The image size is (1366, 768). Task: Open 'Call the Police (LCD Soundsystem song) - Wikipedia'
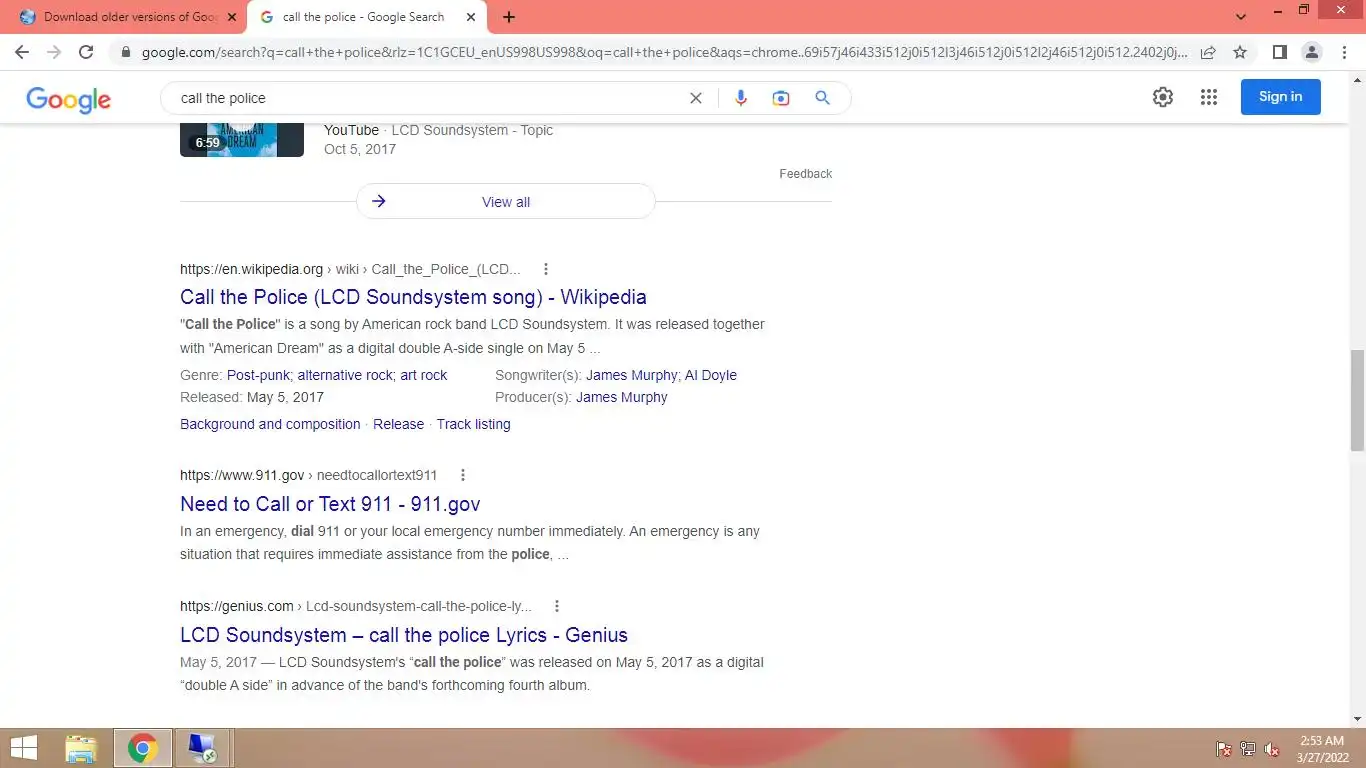413,297
